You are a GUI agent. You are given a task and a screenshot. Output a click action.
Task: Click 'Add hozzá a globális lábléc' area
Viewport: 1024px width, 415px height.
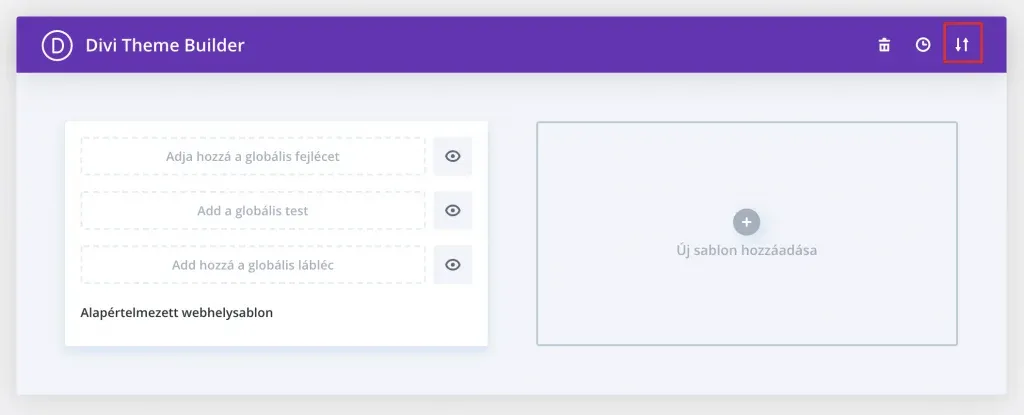point(253,265)
